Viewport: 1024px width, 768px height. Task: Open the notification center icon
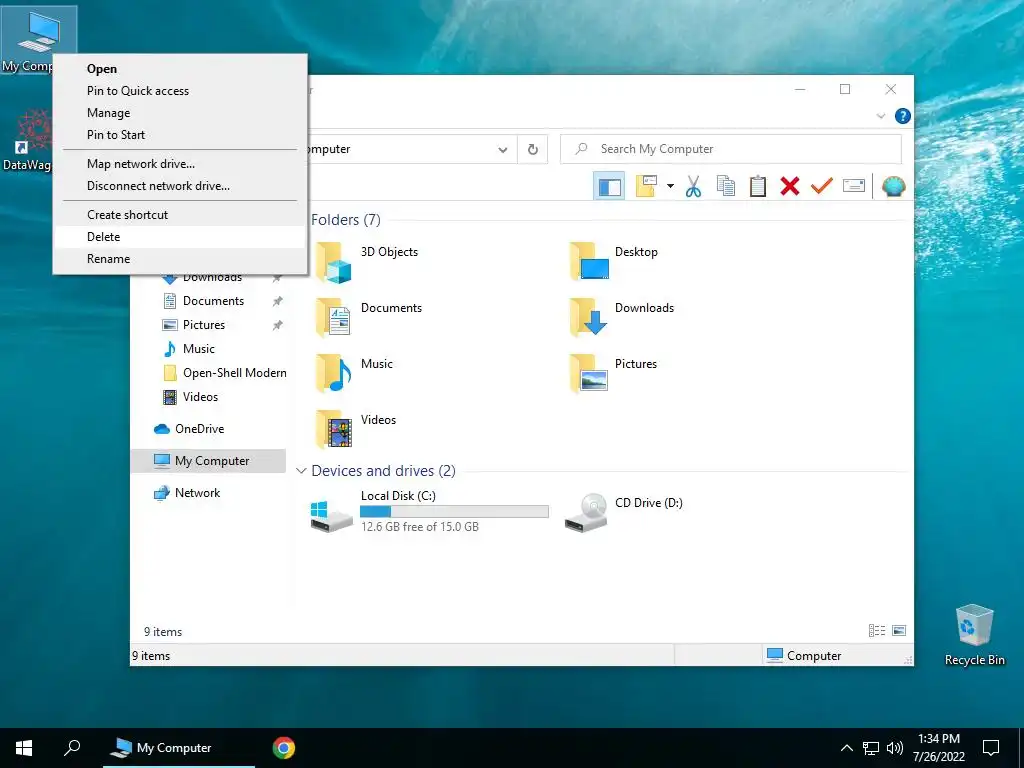991,748
